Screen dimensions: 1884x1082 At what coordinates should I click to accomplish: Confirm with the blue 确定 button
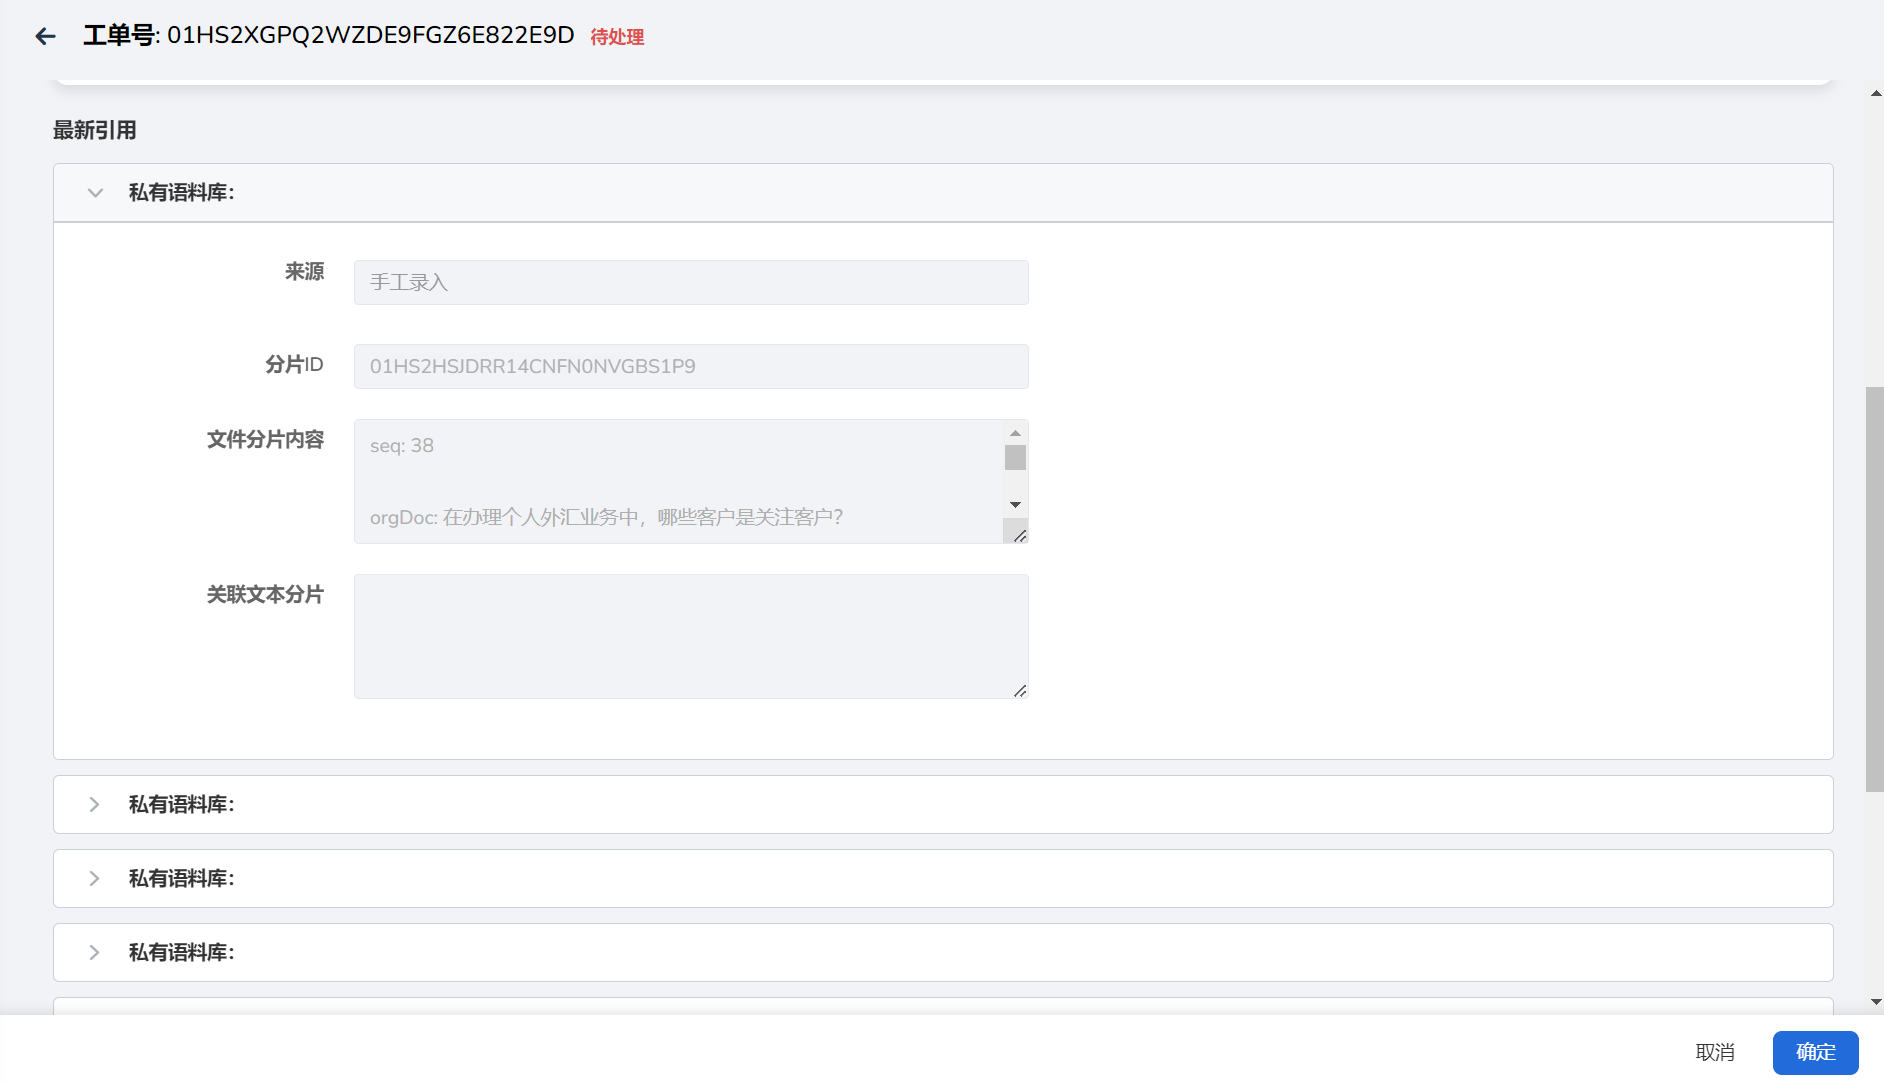click(1814, 1052)
